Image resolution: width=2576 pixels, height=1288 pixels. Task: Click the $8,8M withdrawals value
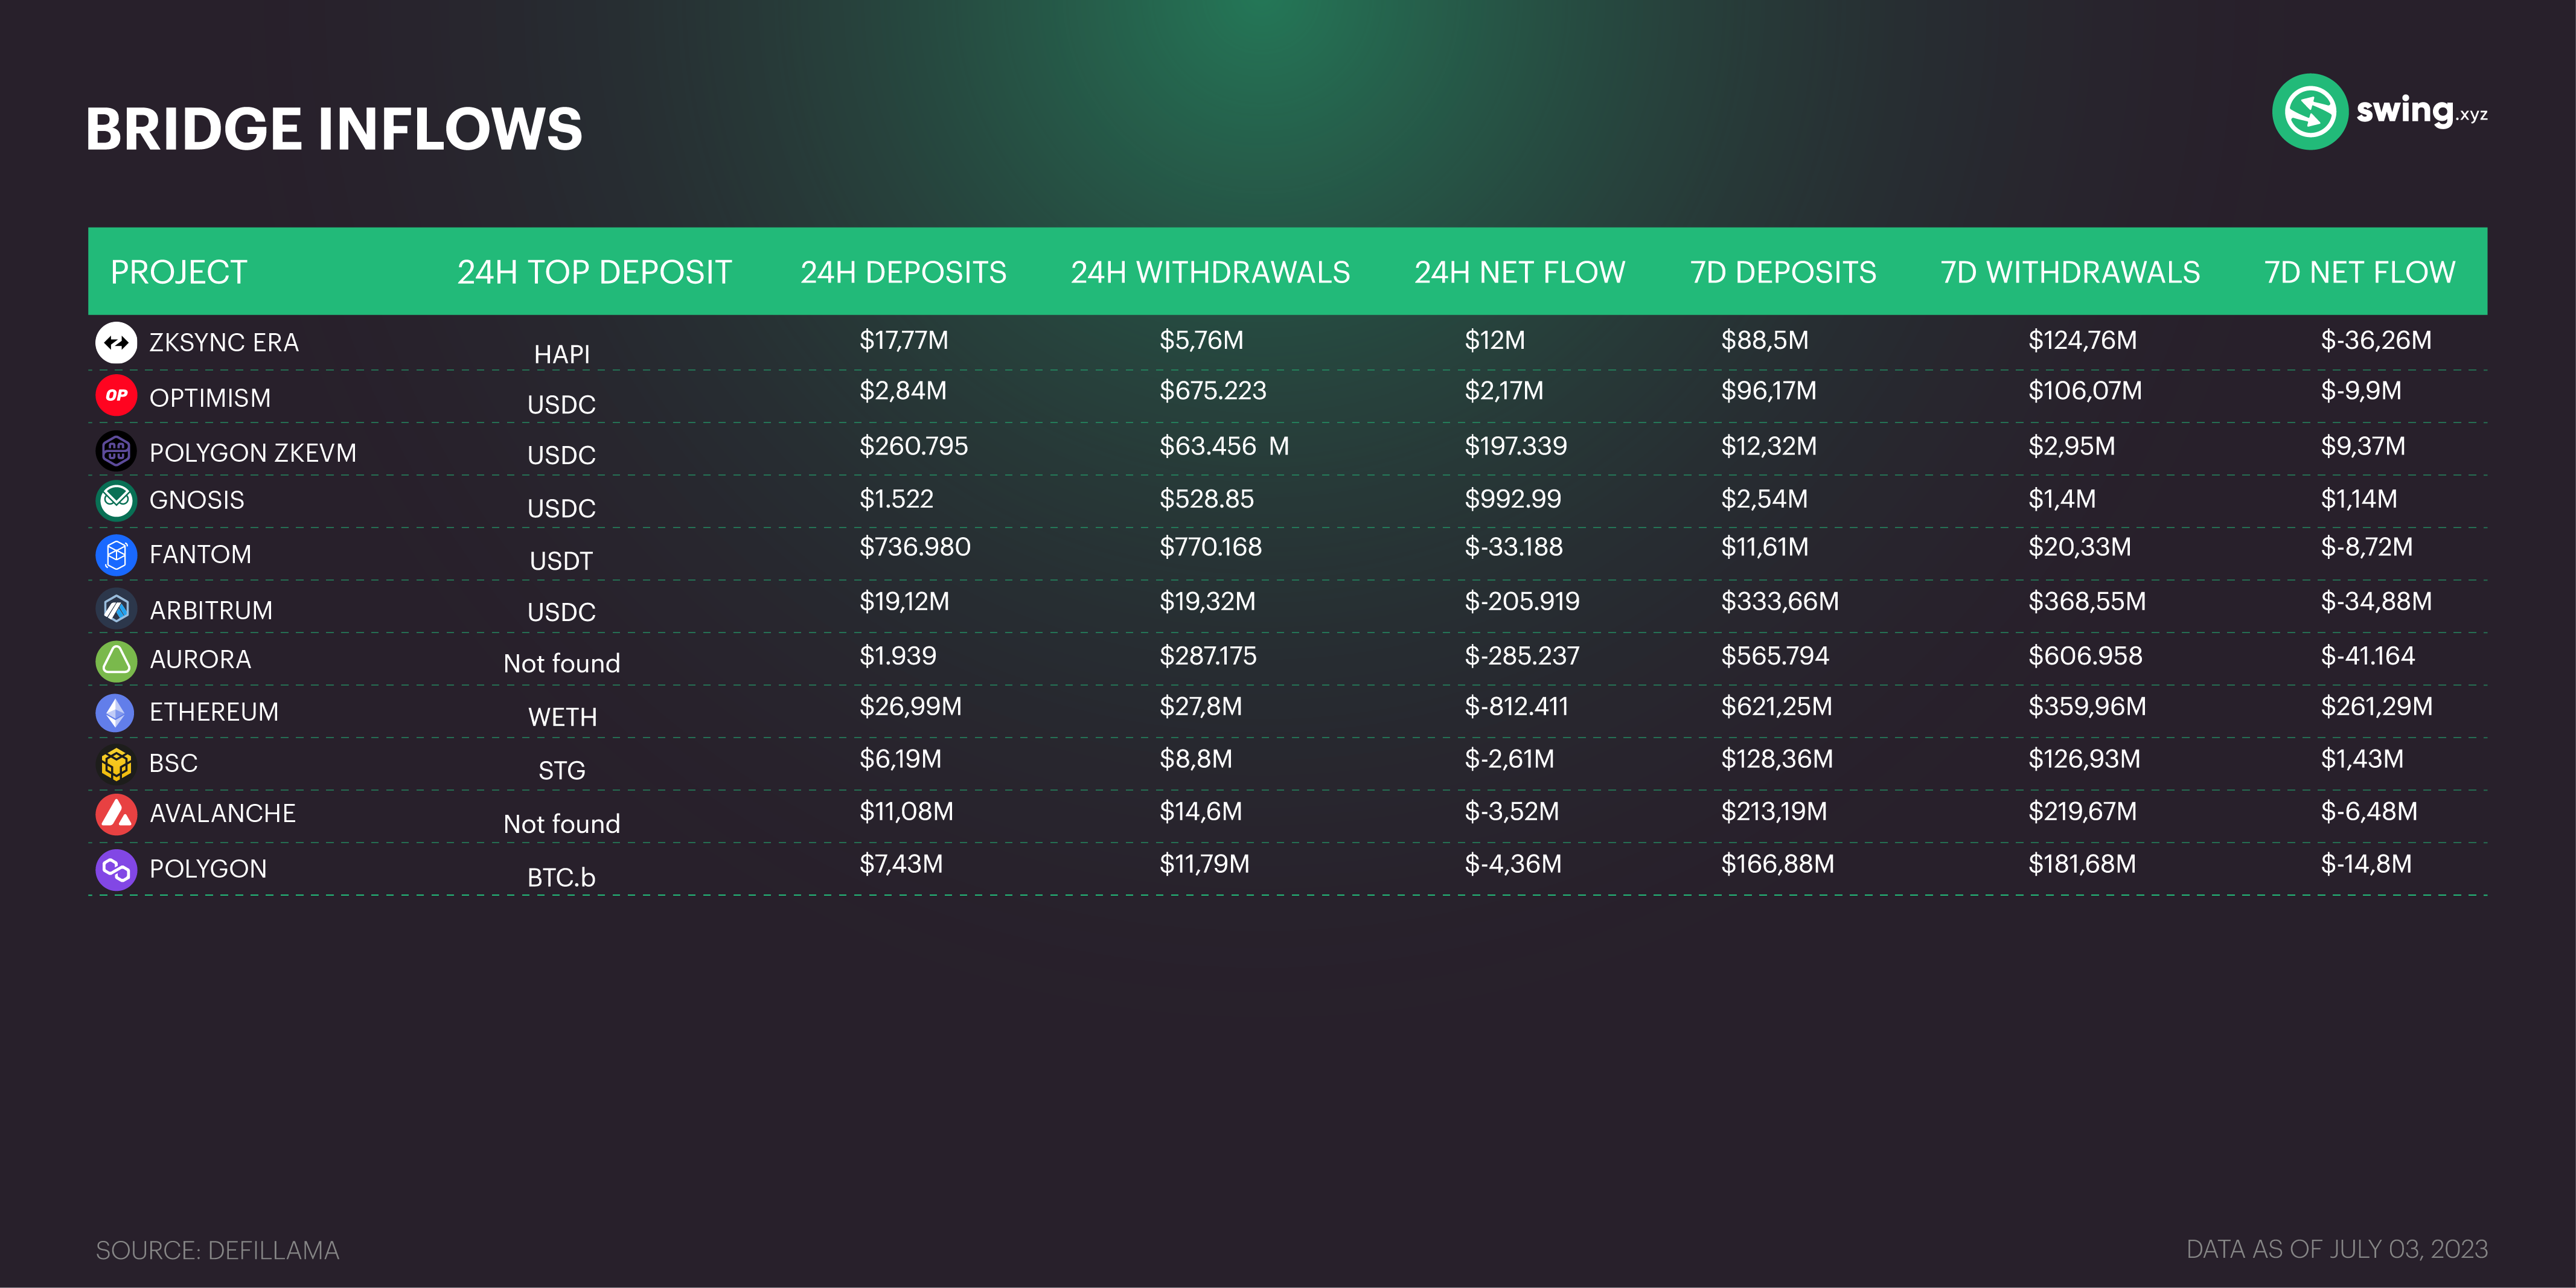[1196, 759]
